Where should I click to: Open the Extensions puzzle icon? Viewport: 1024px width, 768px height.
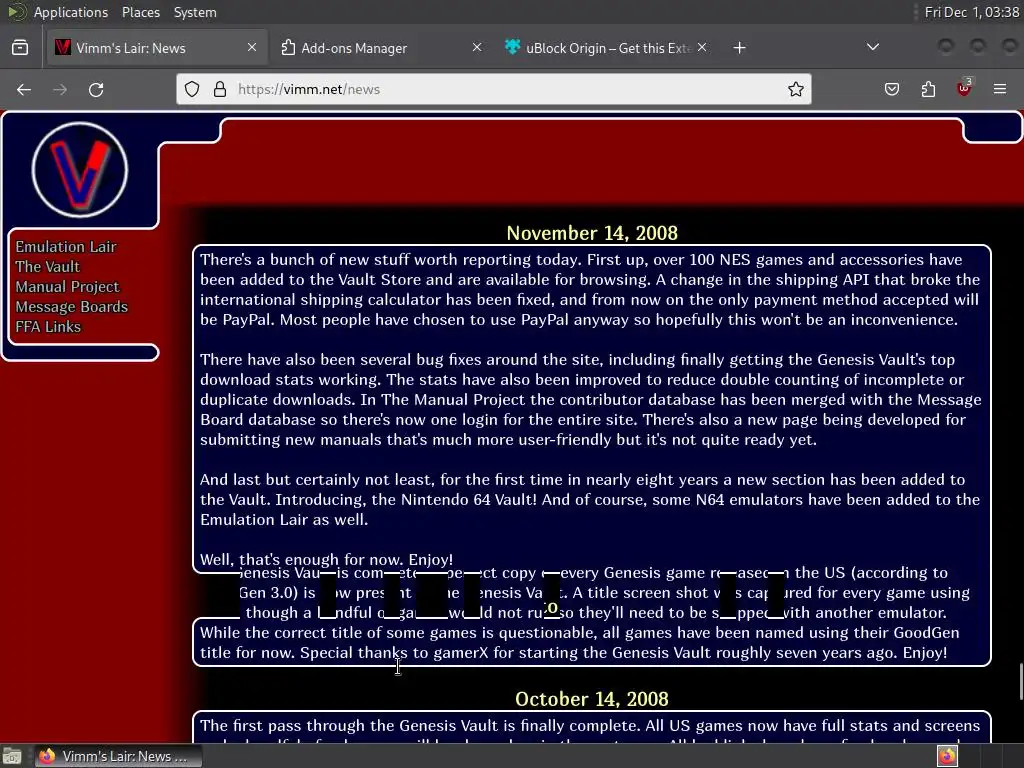[x=928, y=89]
